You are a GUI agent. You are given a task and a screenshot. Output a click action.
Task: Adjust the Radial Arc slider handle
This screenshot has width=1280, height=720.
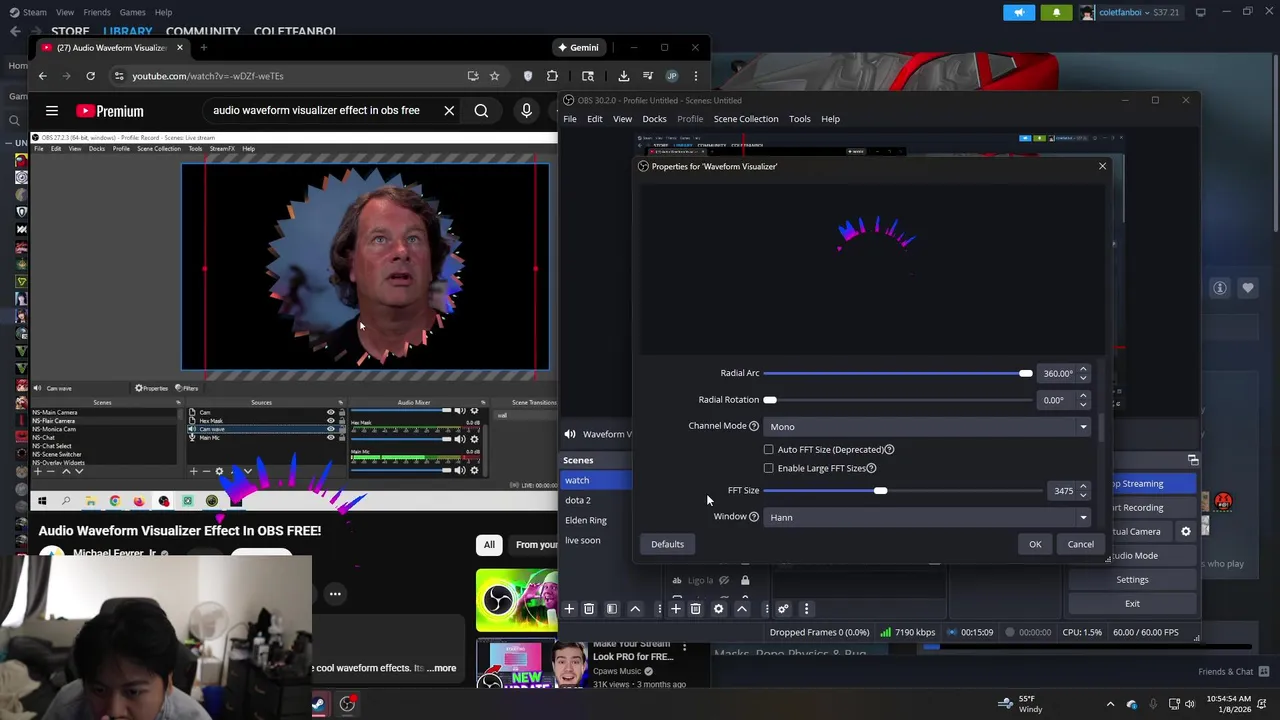pos(1025,374)
